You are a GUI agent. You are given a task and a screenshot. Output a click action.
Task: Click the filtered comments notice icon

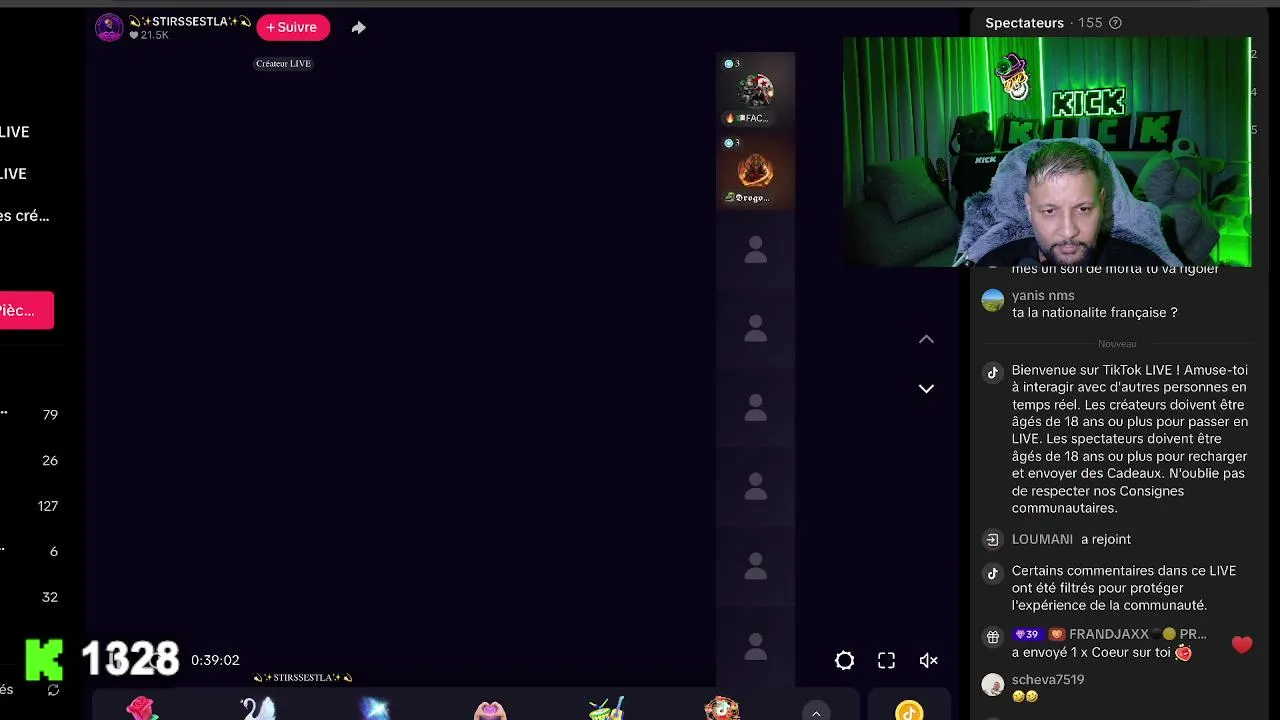(993, 573)
